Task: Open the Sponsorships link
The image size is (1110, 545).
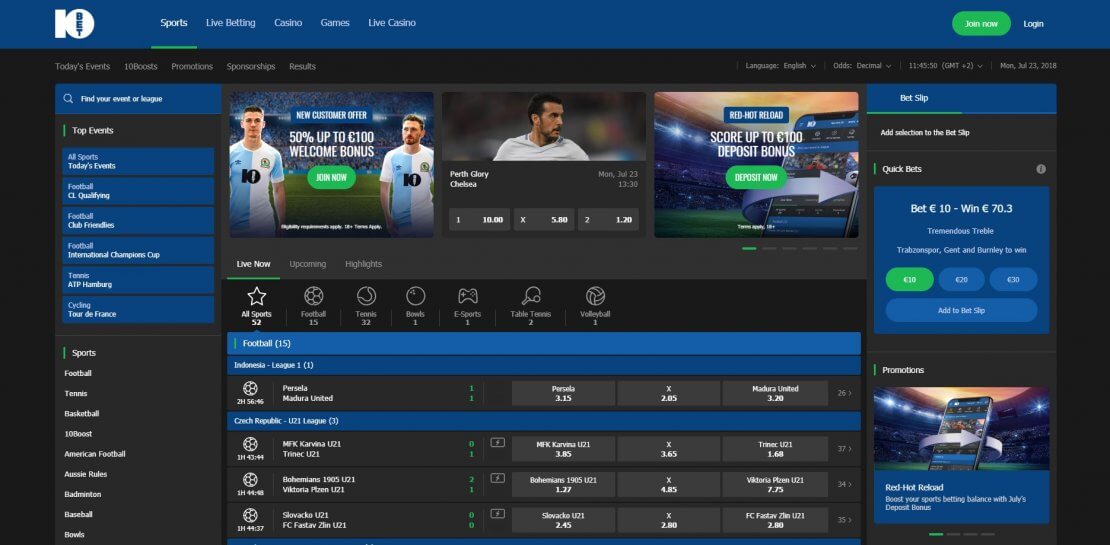Action: pyautogui.click(x=251, y=67)
